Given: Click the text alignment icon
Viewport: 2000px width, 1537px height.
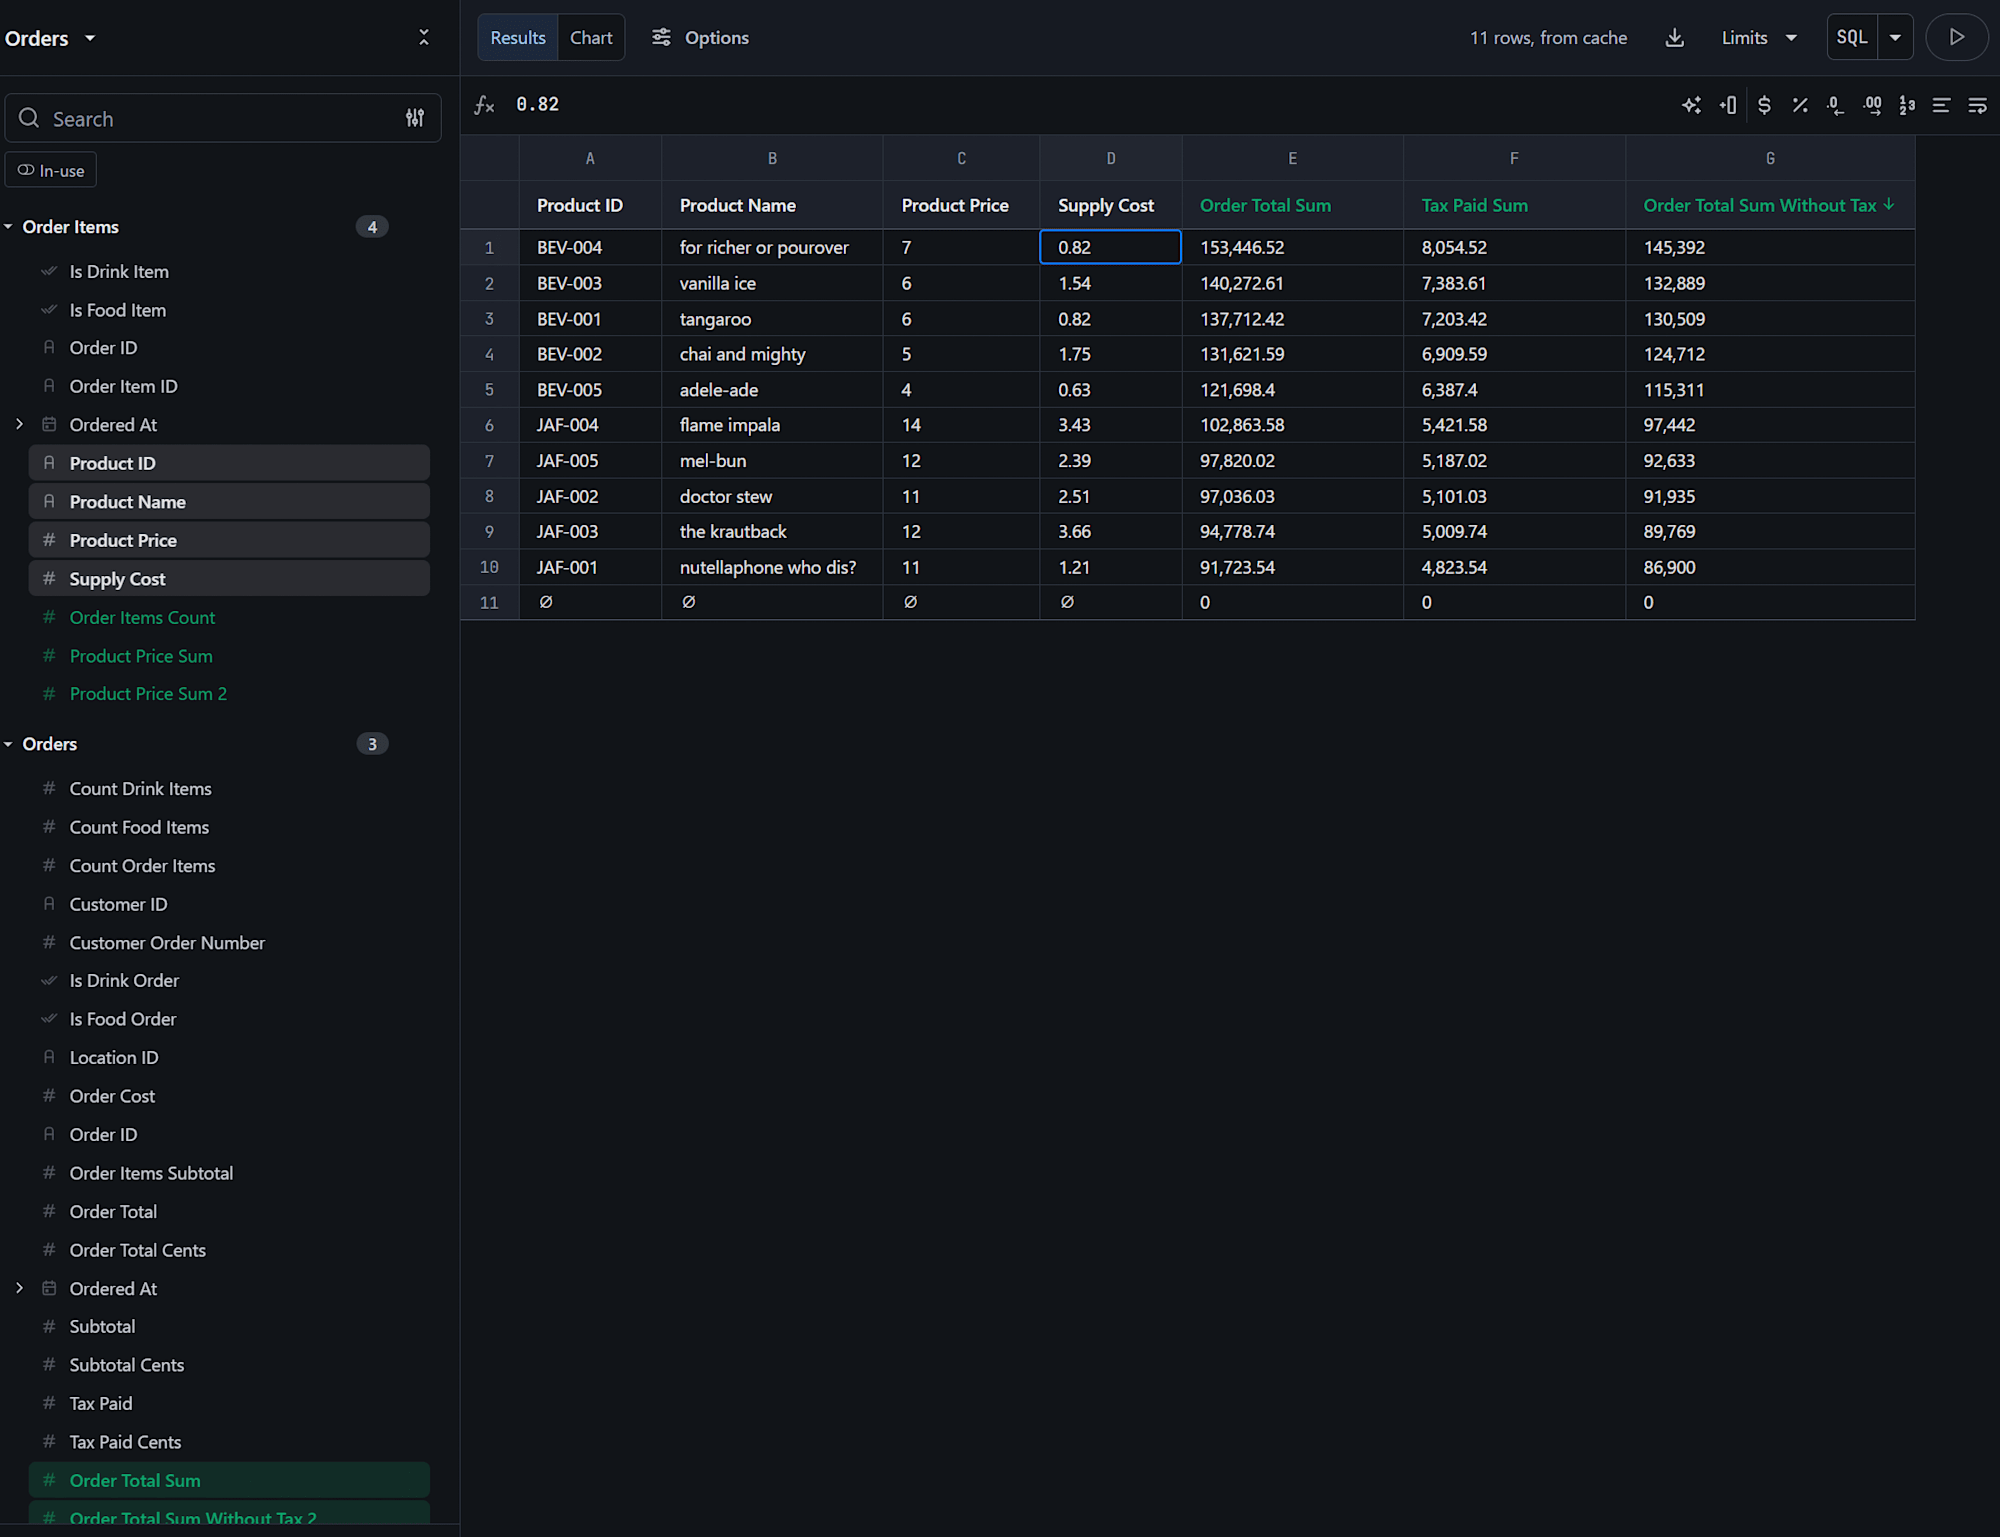Looking at the screenshot, I should click(x=1942, y=105).
